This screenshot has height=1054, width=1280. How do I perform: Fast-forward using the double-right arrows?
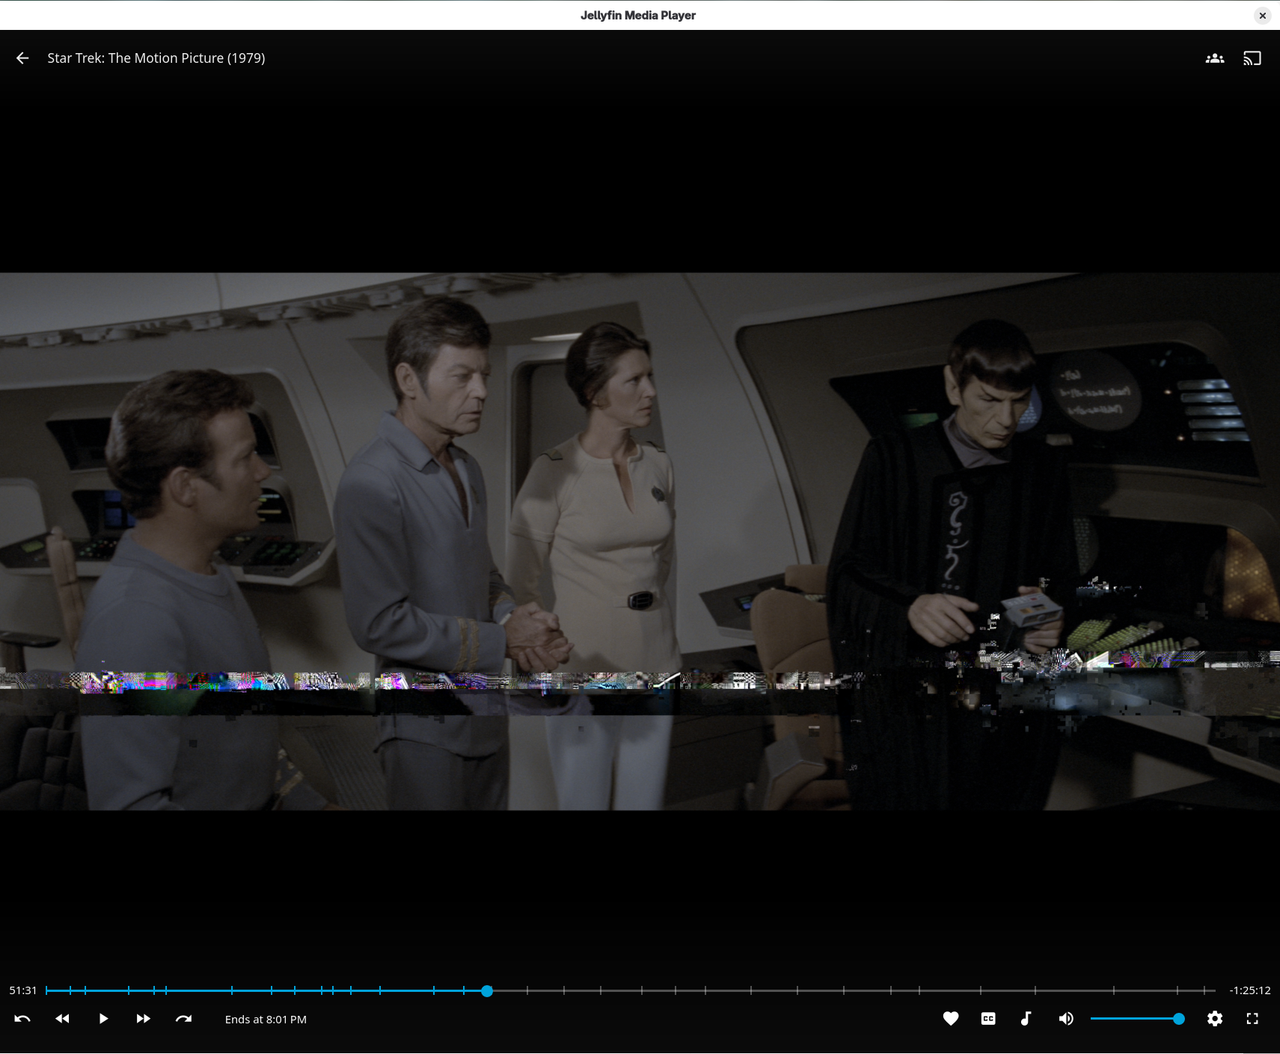143,1019
